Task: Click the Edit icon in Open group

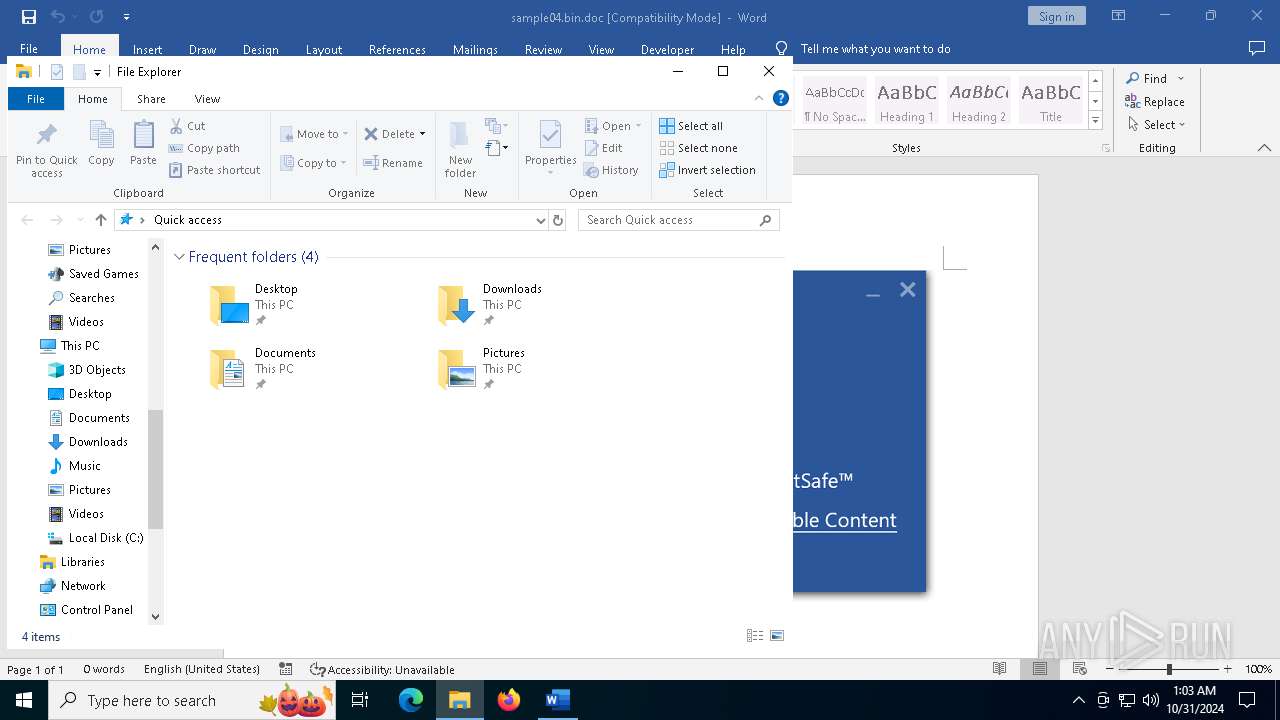Action: pyautogui.click(x=591, y=148)
